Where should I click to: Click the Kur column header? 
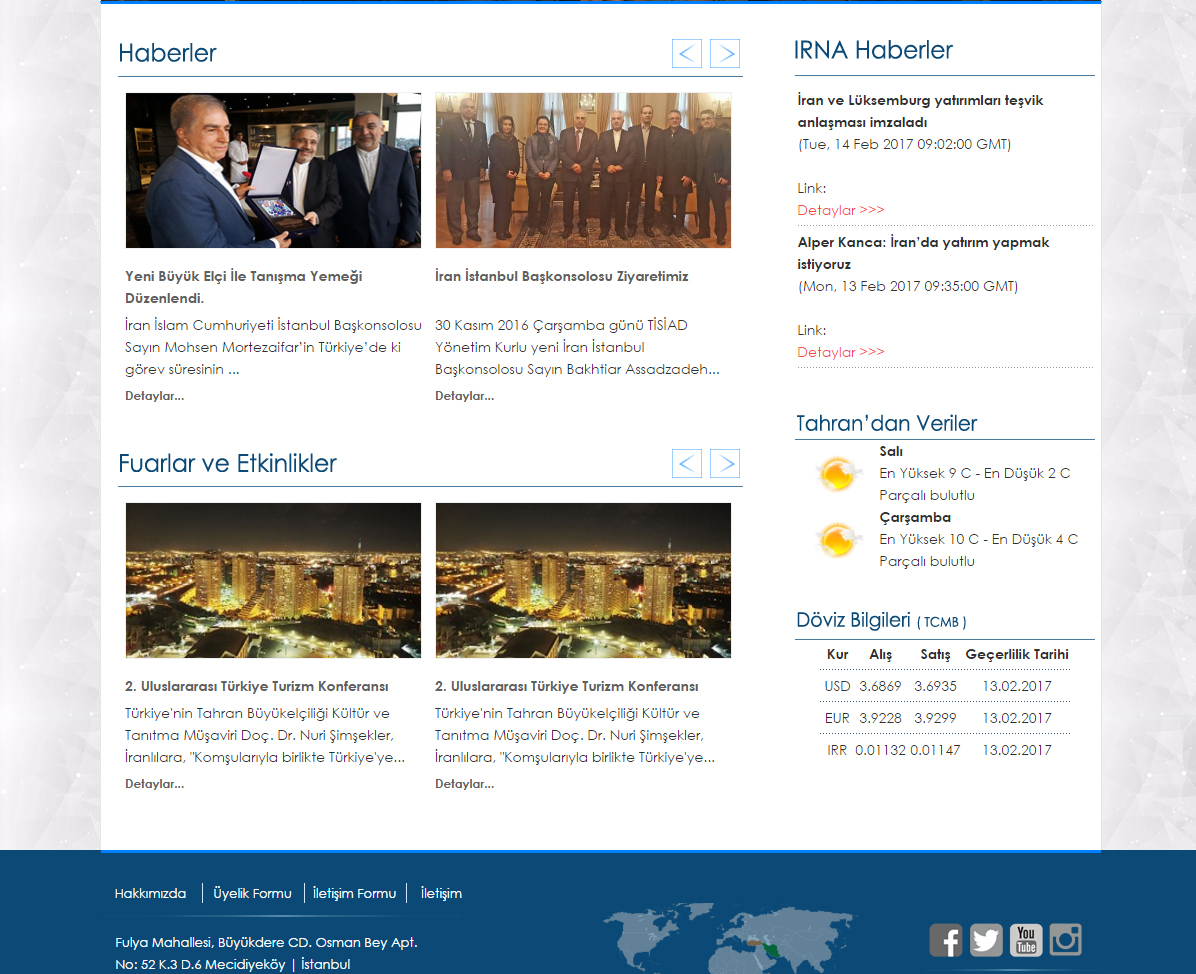point(838,654)
